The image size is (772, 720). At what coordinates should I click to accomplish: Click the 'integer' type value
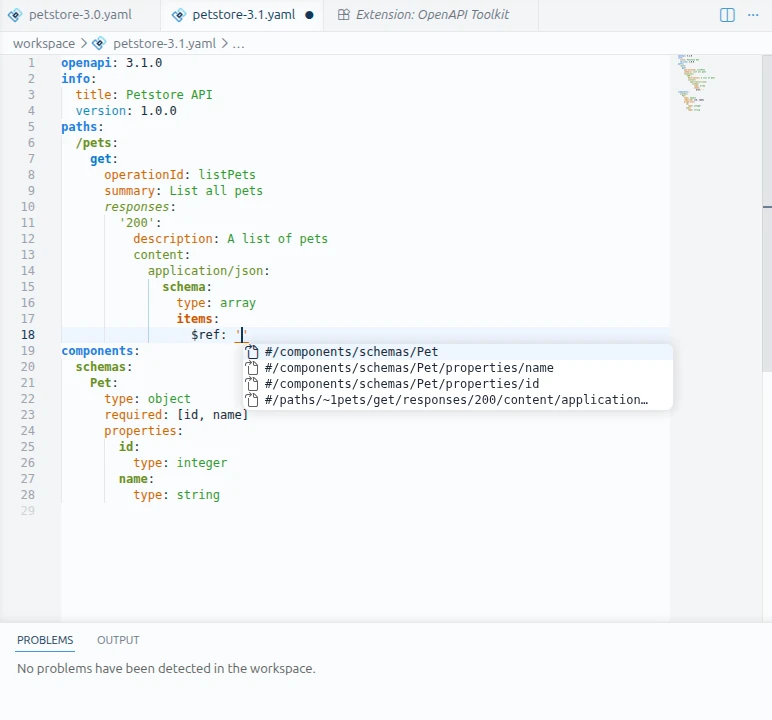202,462
